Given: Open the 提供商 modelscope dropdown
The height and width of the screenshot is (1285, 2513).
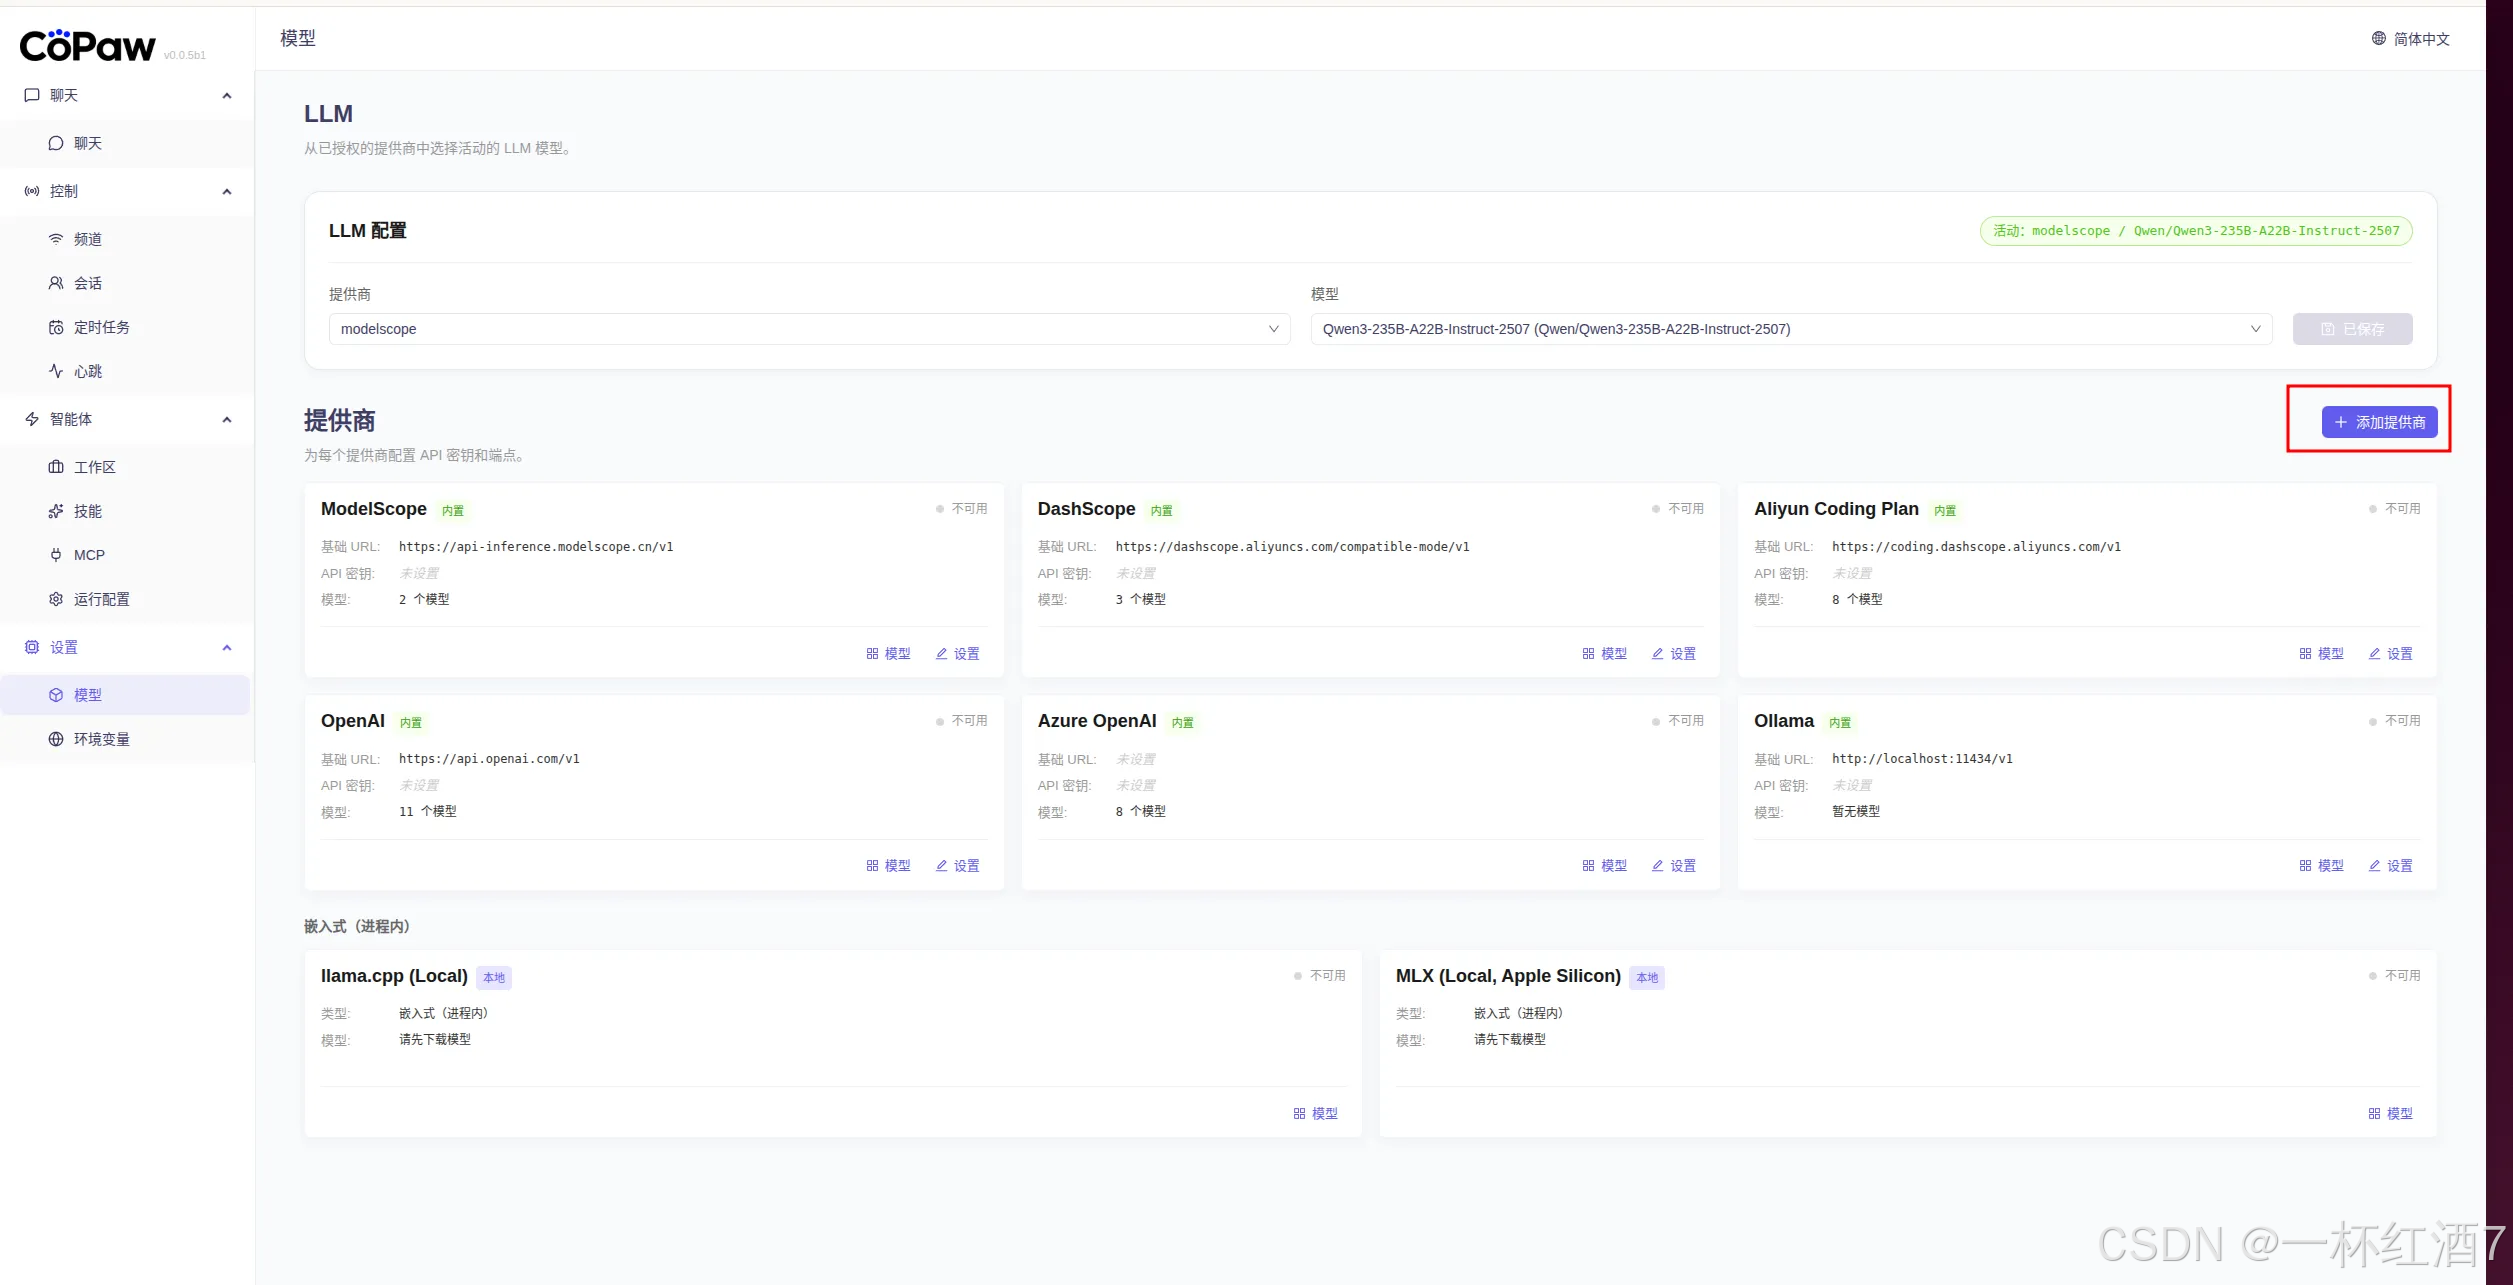Looking at the screenshot, I should tap(808, 329).
